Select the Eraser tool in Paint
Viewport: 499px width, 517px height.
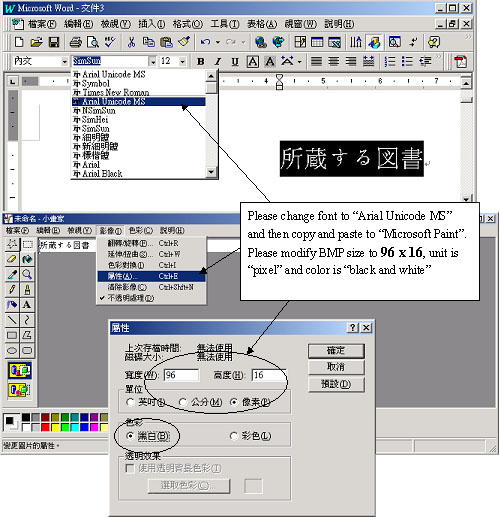[12, 259]
